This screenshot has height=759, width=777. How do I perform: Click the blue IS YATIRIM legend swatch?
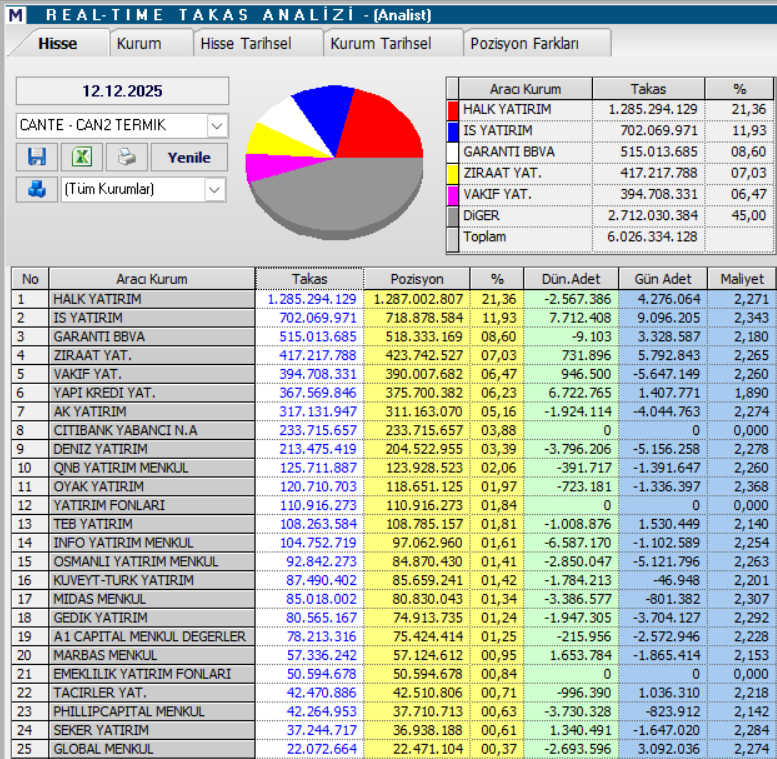(x=453, y=131)
